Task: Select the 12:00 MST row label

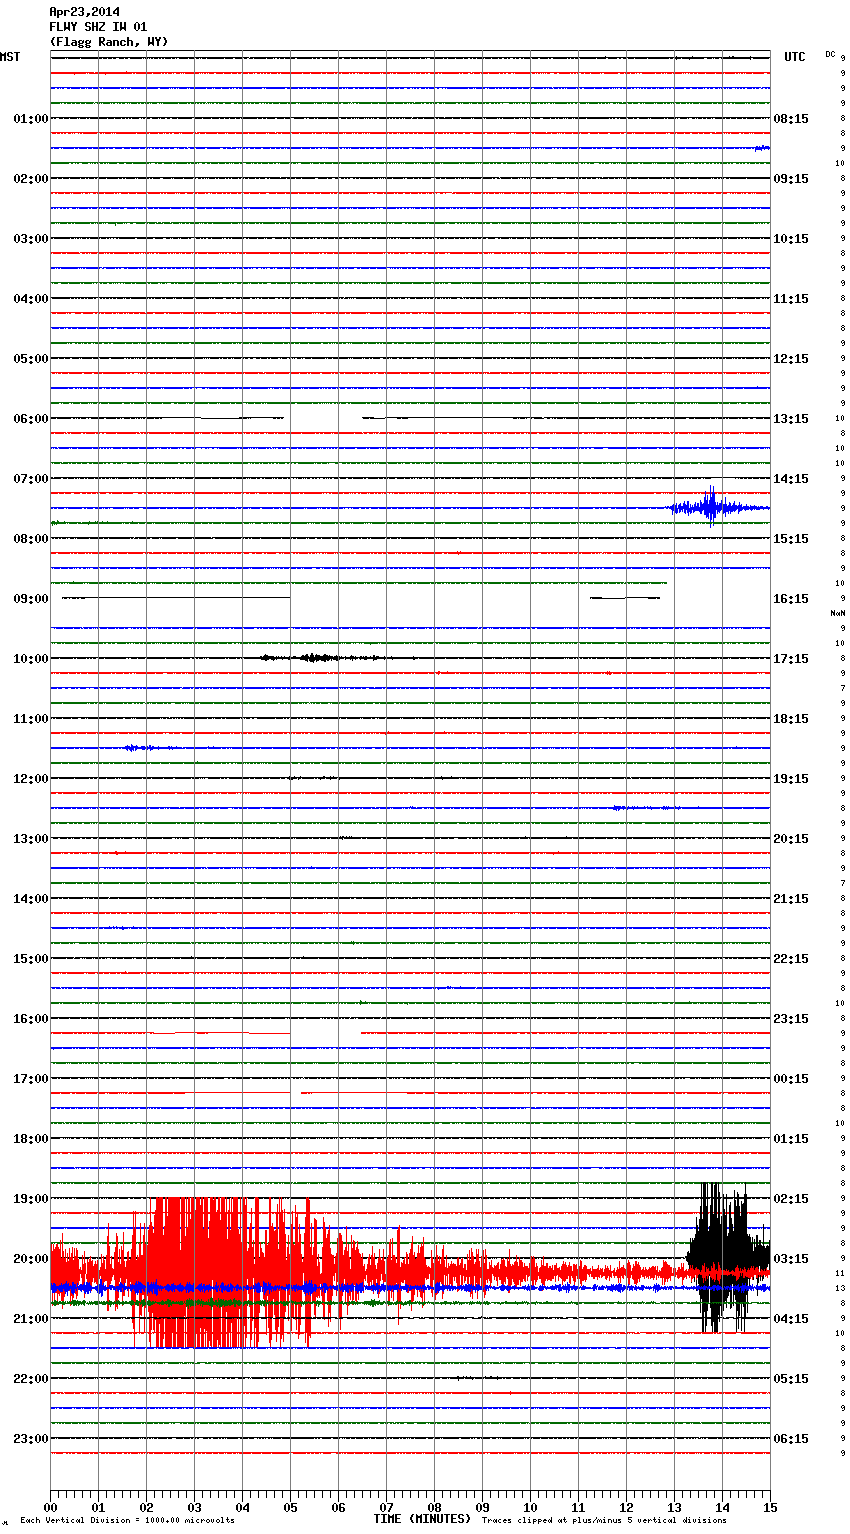Action: (x=30, y=779)
